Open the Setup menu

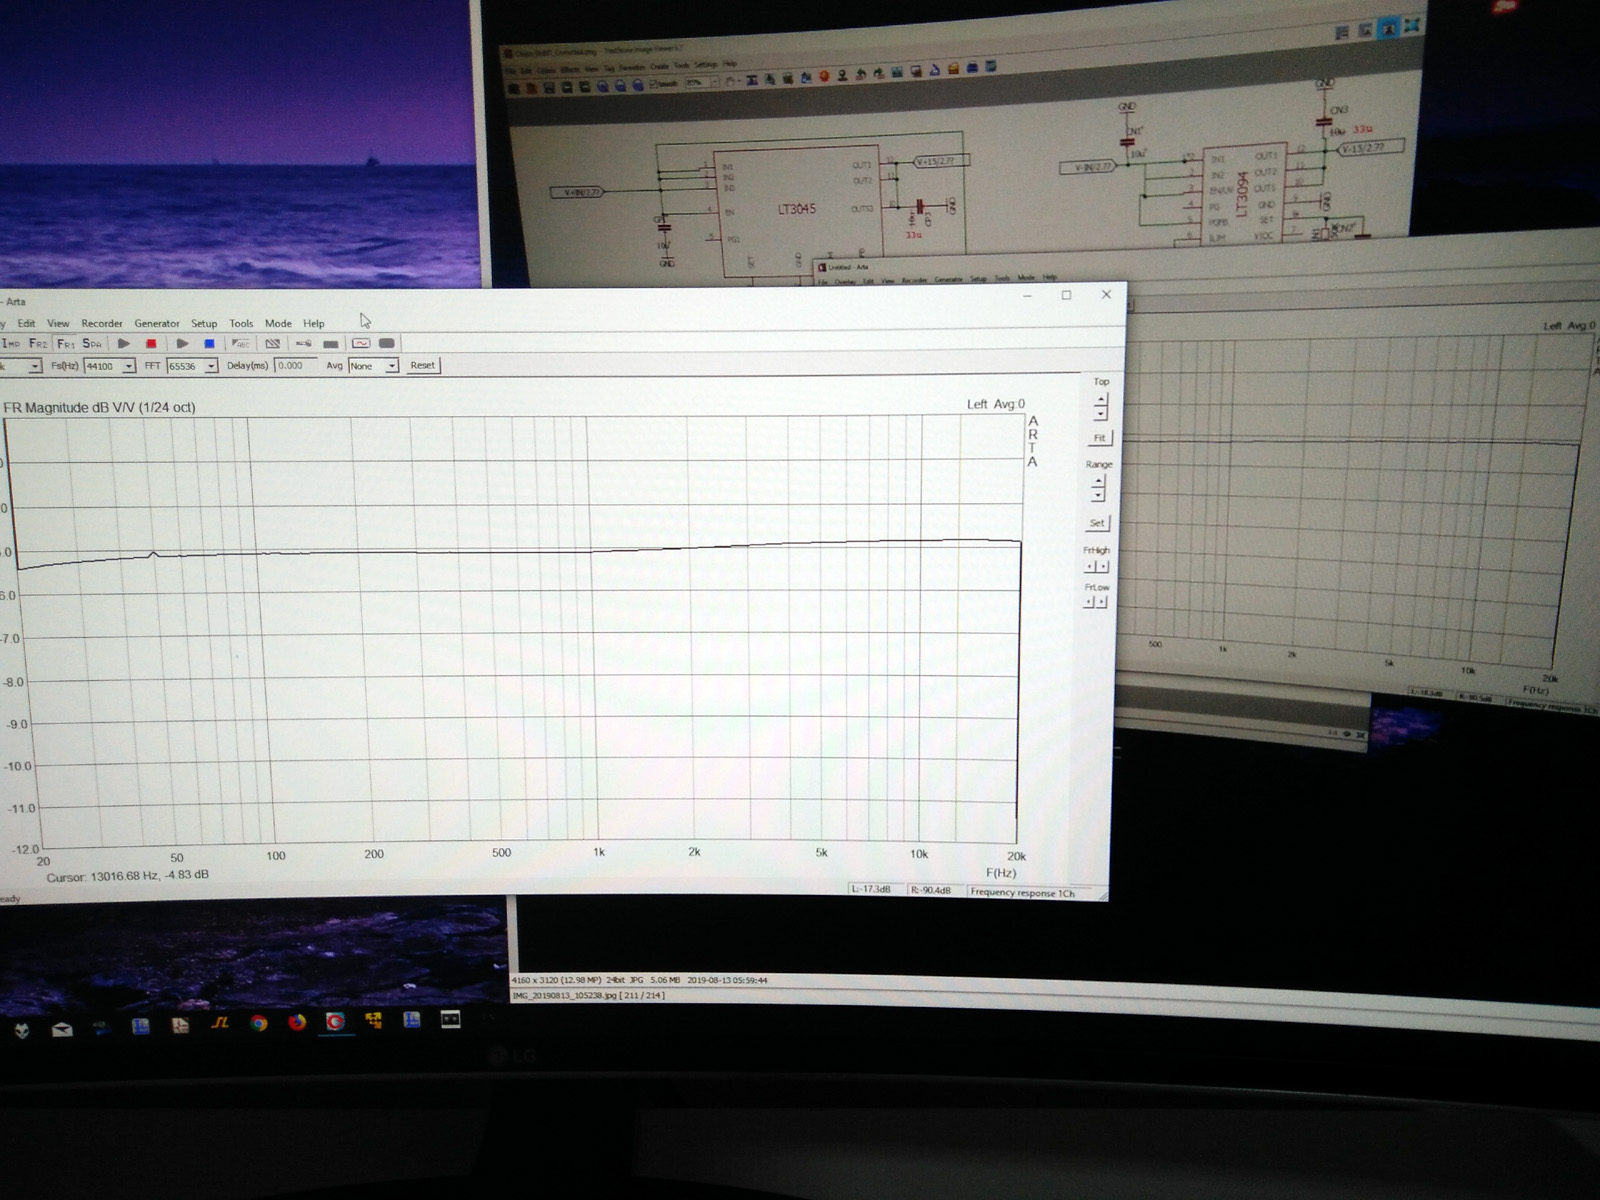204,323
